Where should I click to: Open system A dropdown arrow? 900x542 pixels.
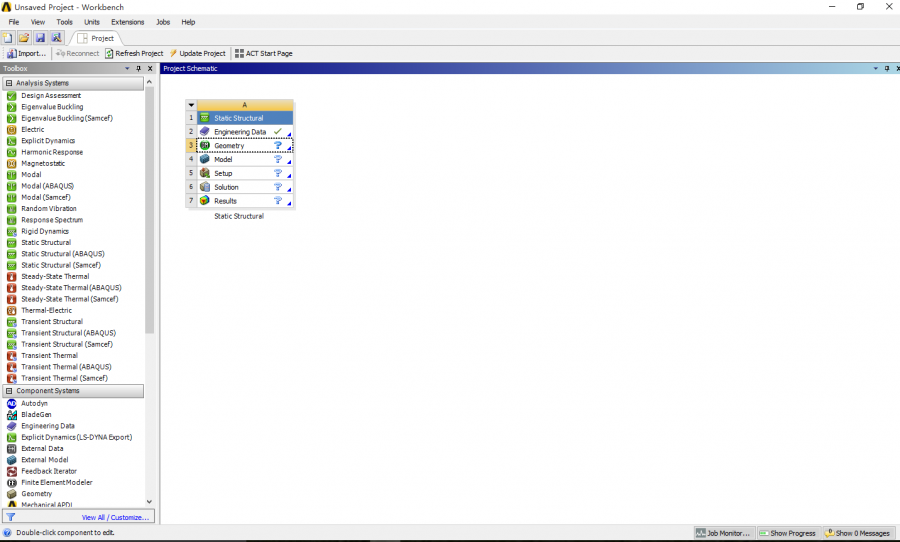coord(191,105)
